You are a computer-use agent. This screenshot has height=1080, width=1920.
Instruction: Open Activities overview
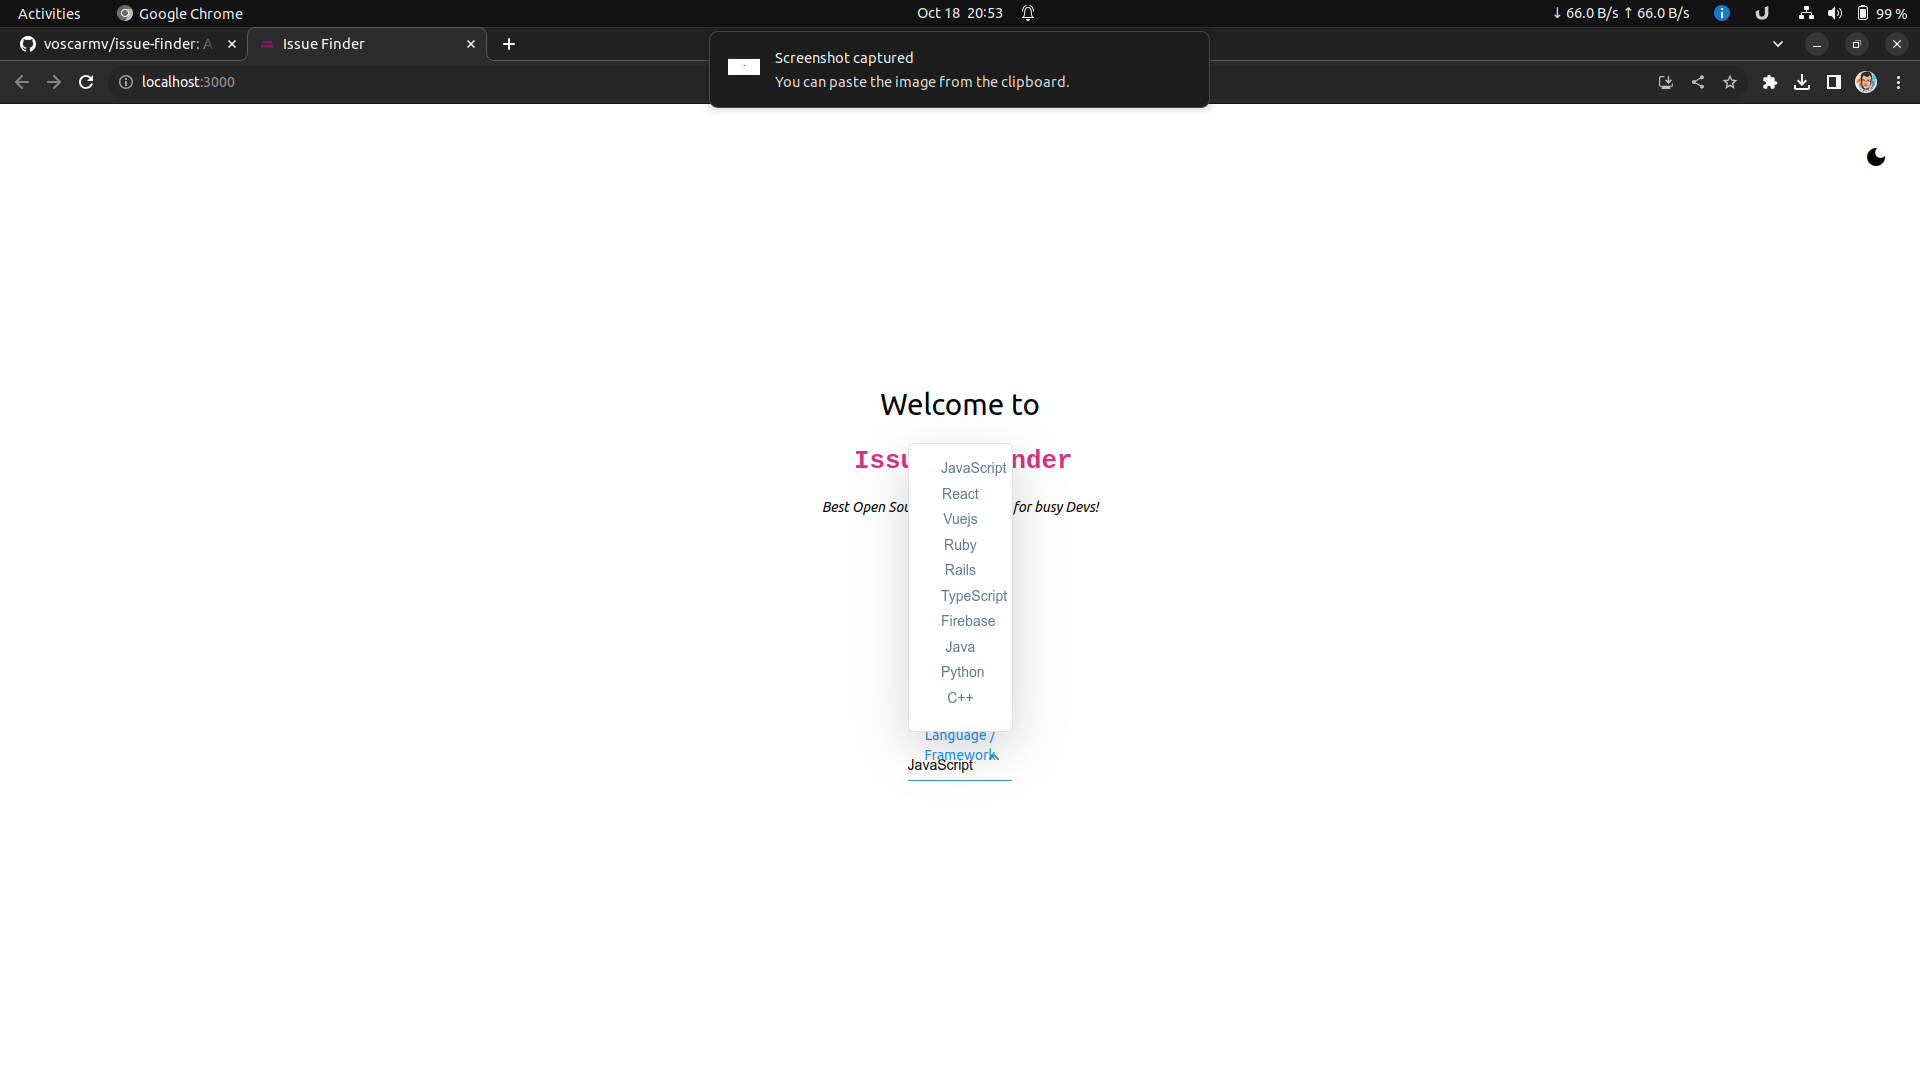(x=49, y=13)
